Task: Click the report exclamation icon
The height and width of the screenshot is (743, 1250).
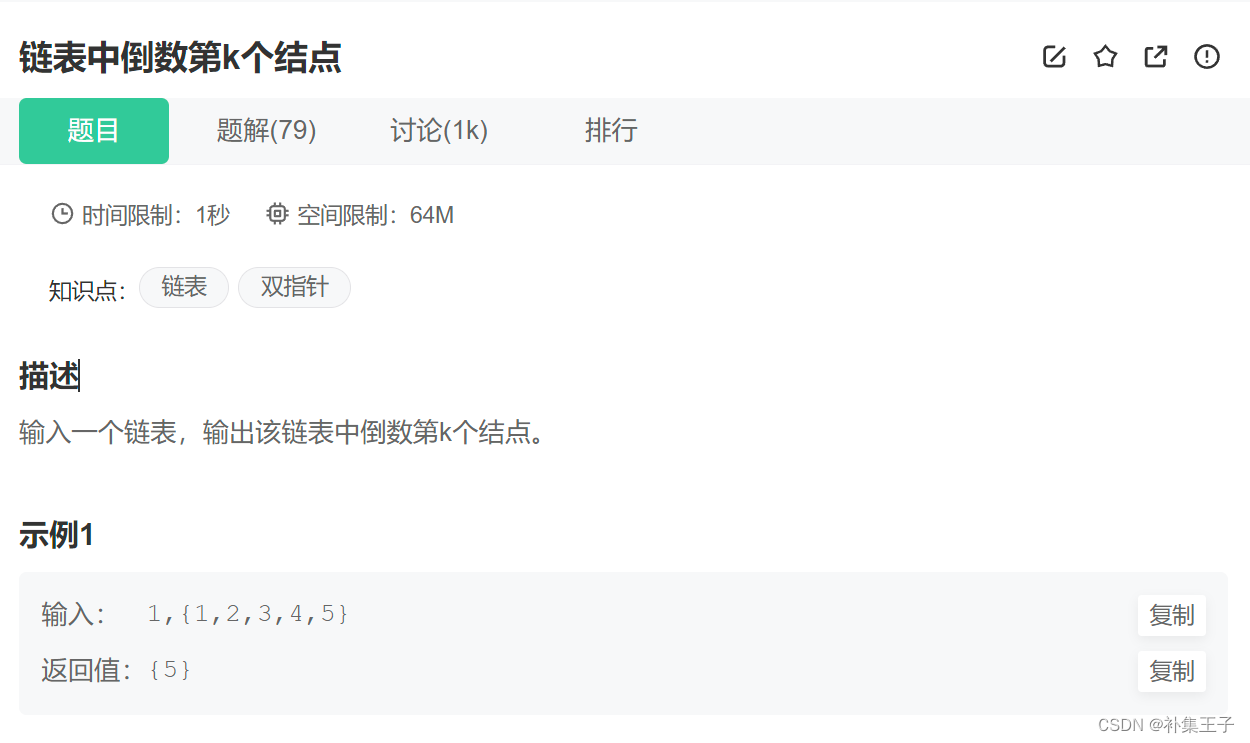Action: pos(1207,57)
